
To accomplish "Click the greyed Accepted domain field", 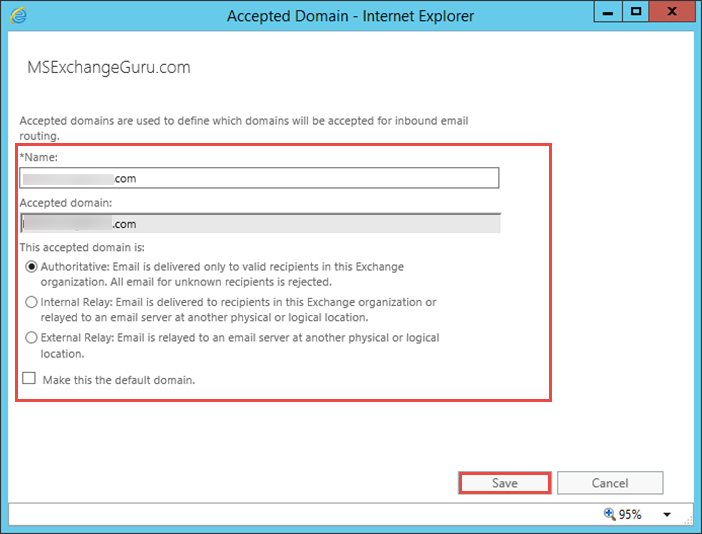I will [258, 224].
